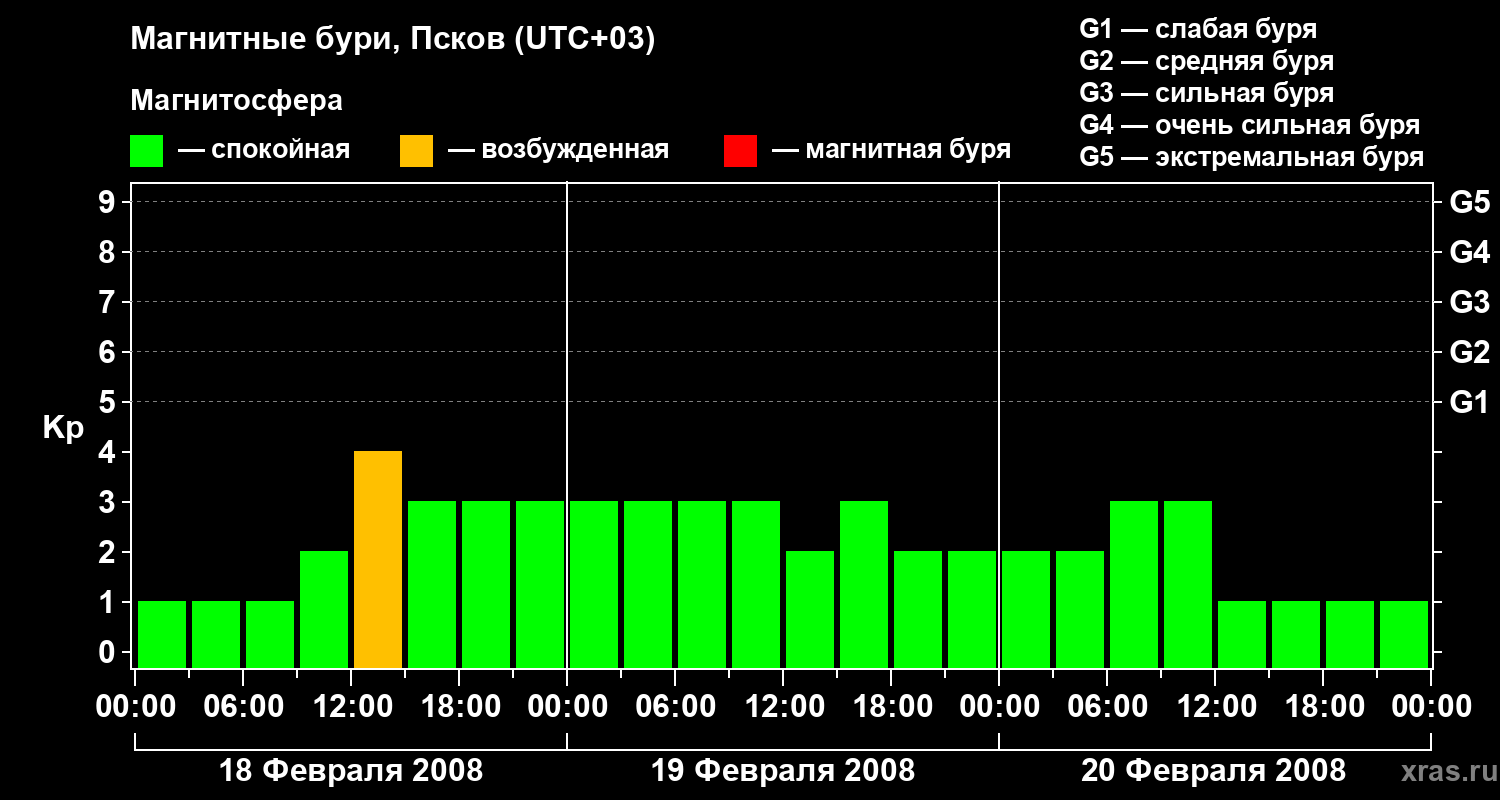Click the 'G1 — слабая буря' legend line
This screenshot has width=1500, height=800.
[1198, 29]
